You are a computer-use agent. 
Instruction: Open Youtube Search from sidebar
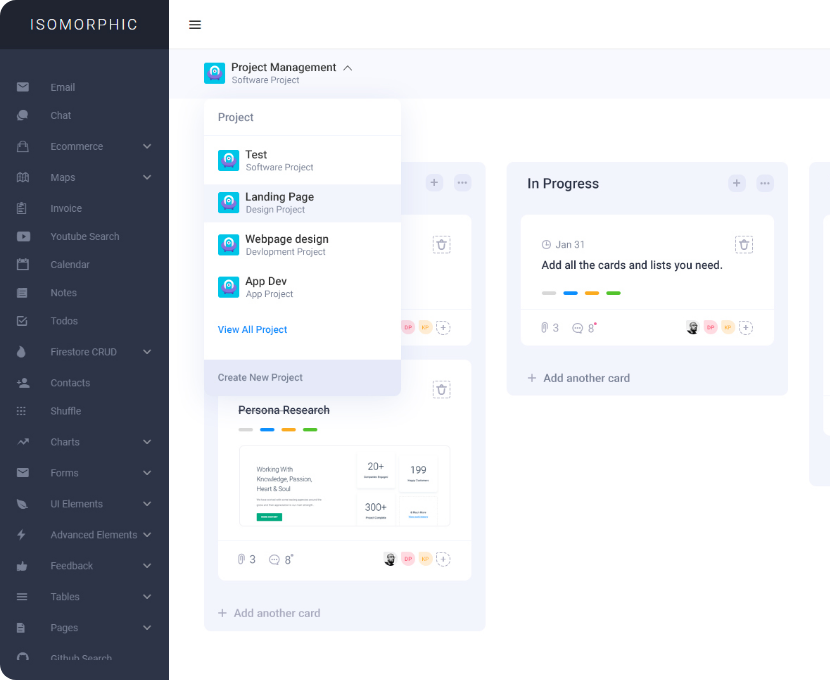pos(85,237)
